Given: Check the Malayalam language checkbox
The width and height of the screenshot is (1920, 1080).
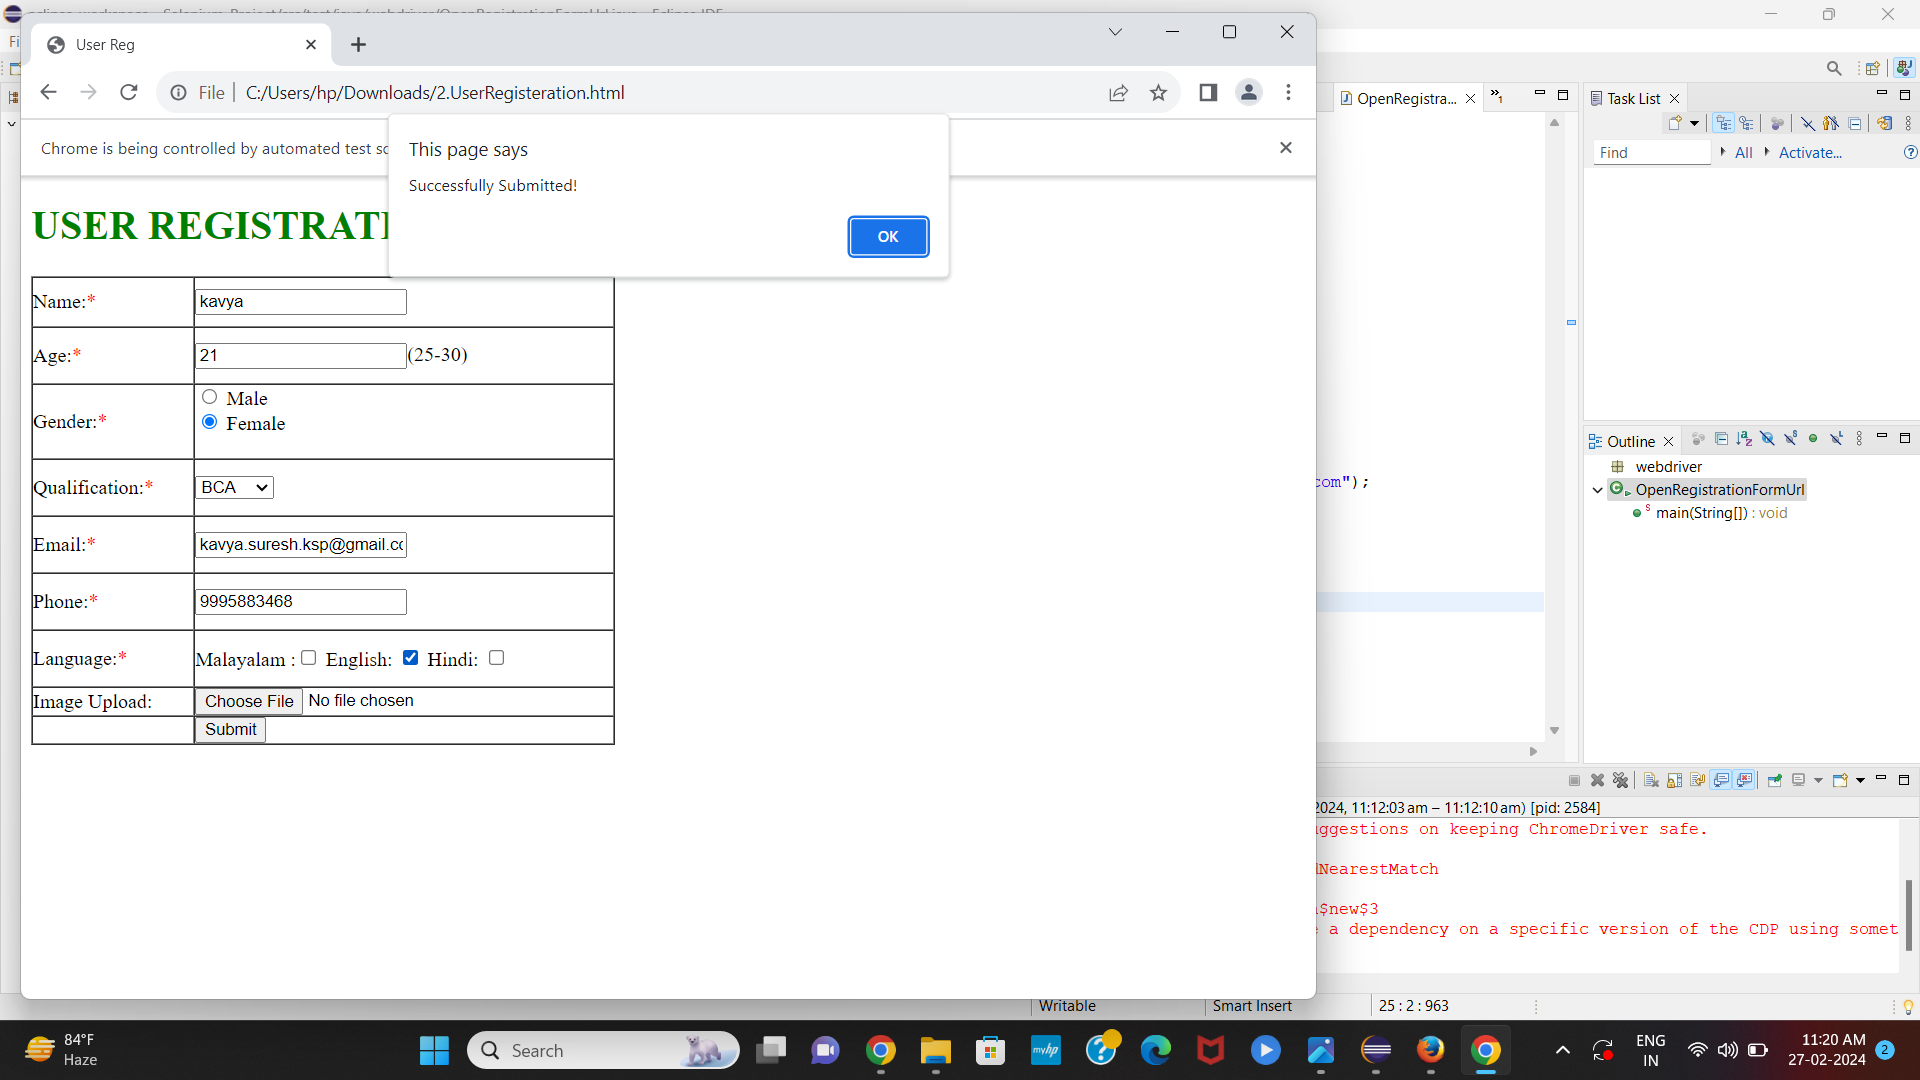Looking at the screenshot, I should click(309, 658).
